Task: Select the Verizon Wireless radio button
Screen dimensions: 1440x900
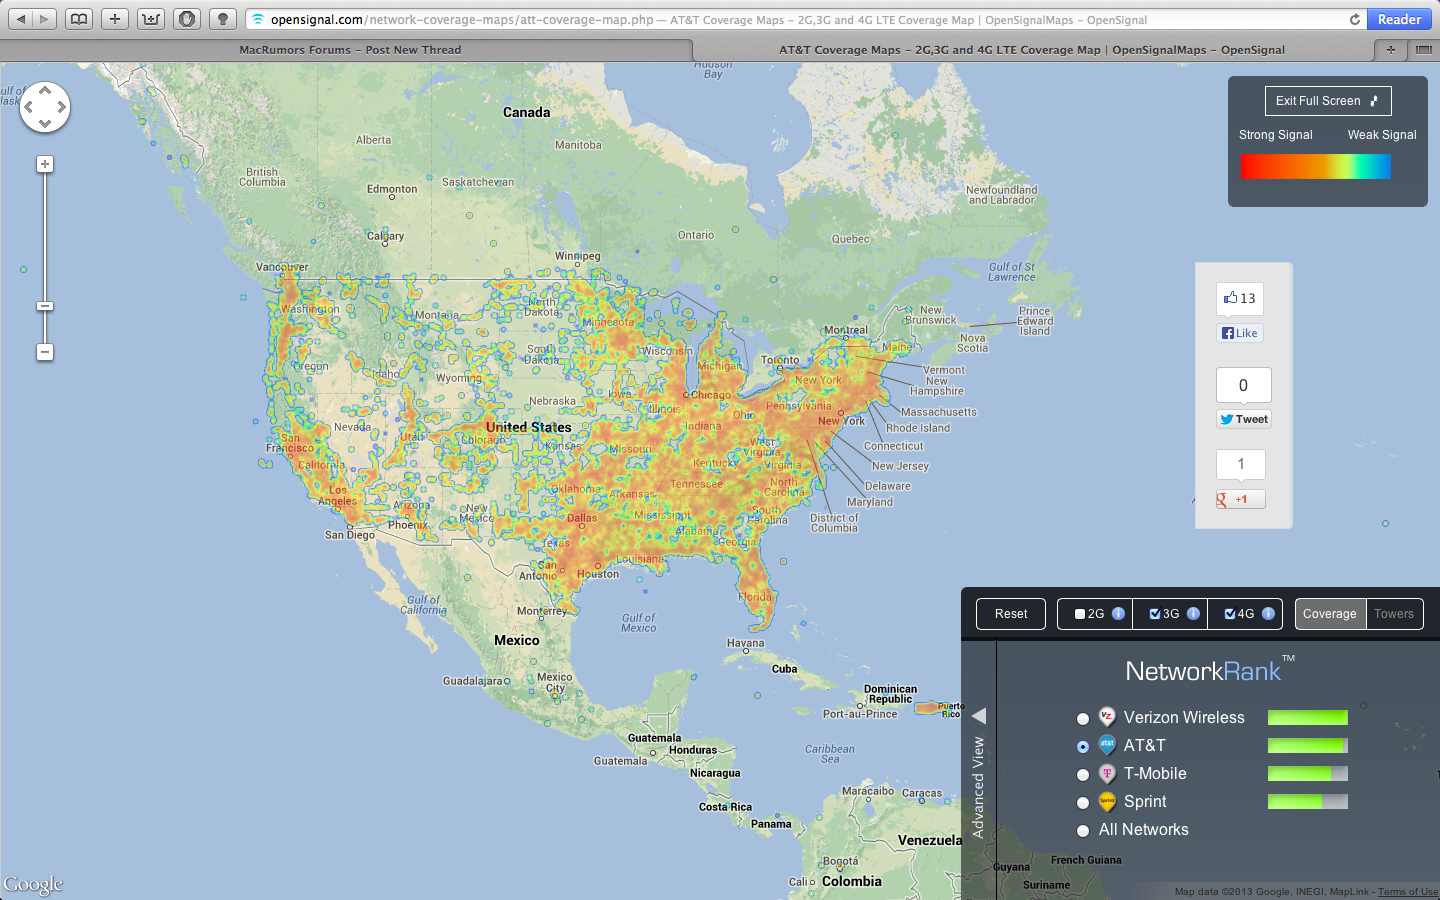Action: click(1083, 719)
